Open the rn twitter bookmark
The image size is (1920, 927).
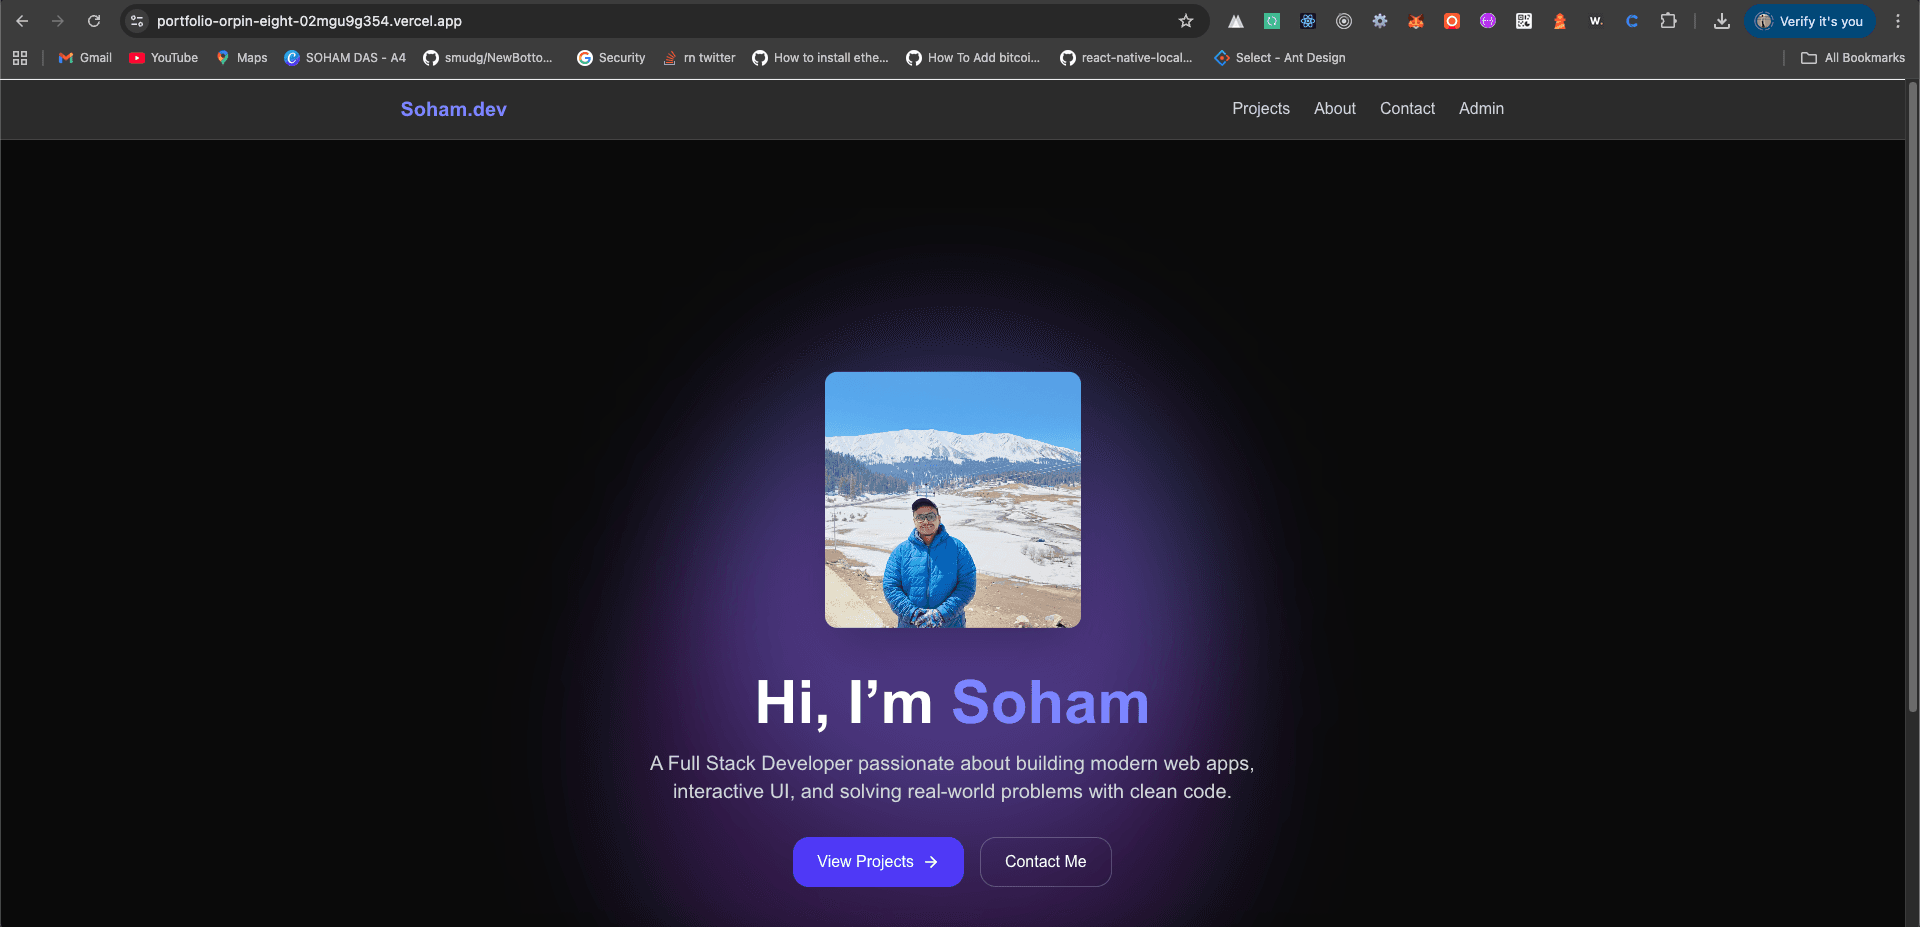click(699, 58)
